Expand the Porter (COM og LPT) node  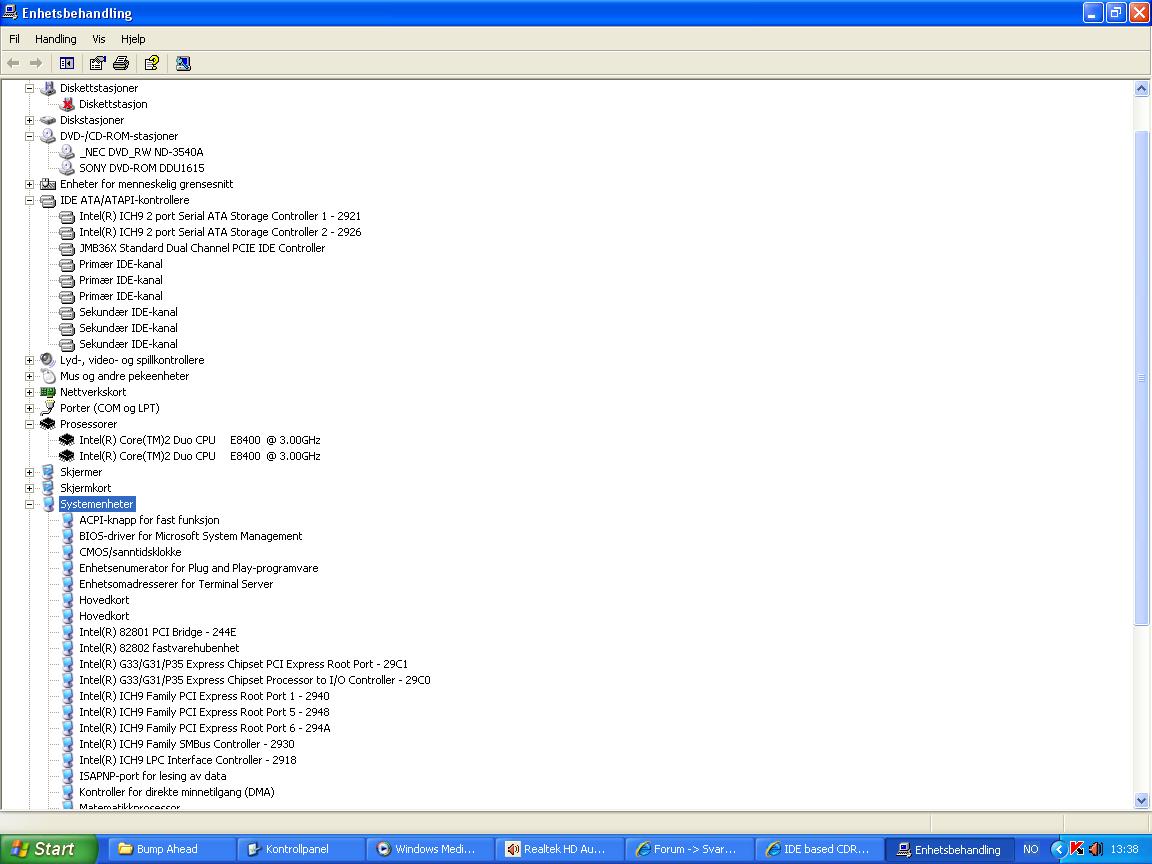coord(29,408)
